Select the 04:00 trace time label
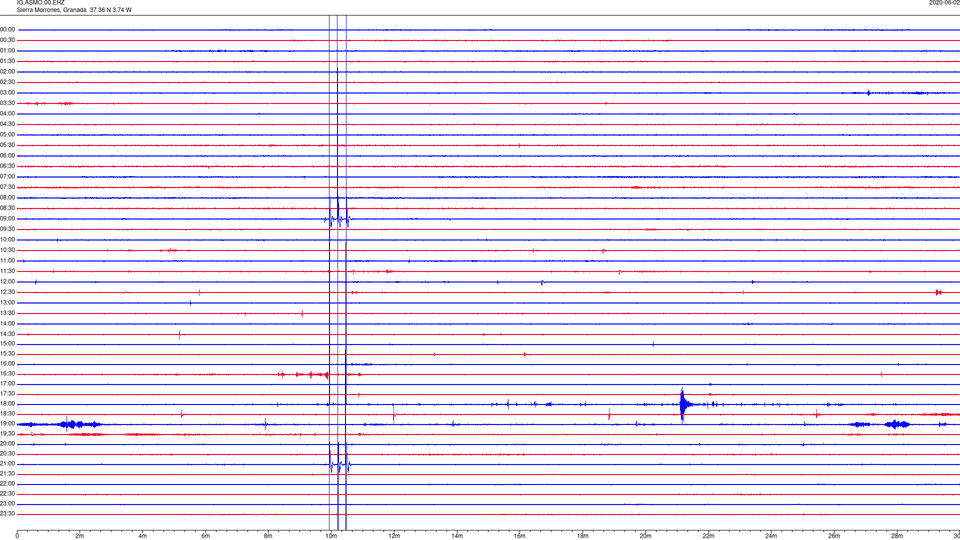The width and height of the screenshot is (960, 540). point(7,114)
